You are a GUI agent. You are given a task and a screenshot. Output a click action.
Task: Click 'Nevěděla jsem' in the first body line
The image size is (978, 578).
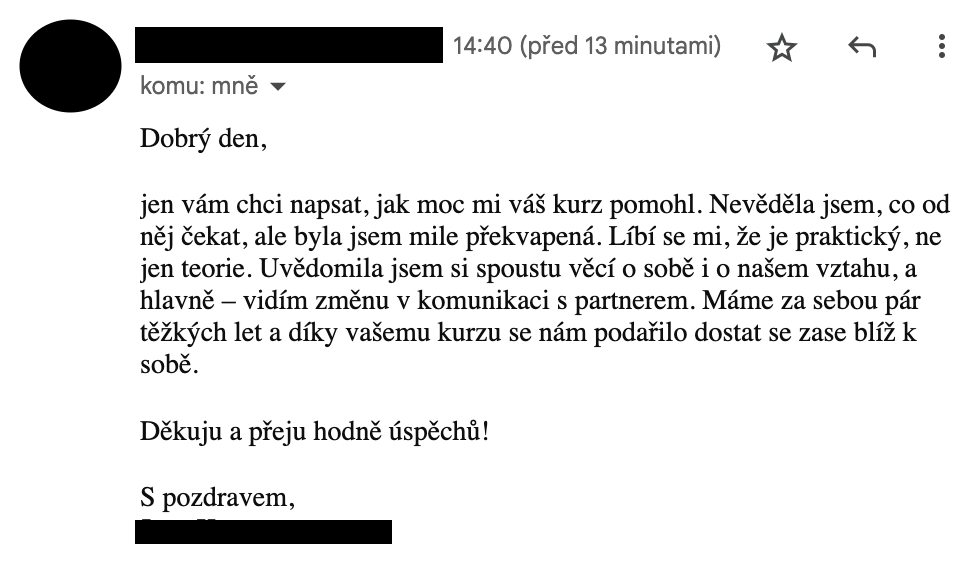pos(792,205)
